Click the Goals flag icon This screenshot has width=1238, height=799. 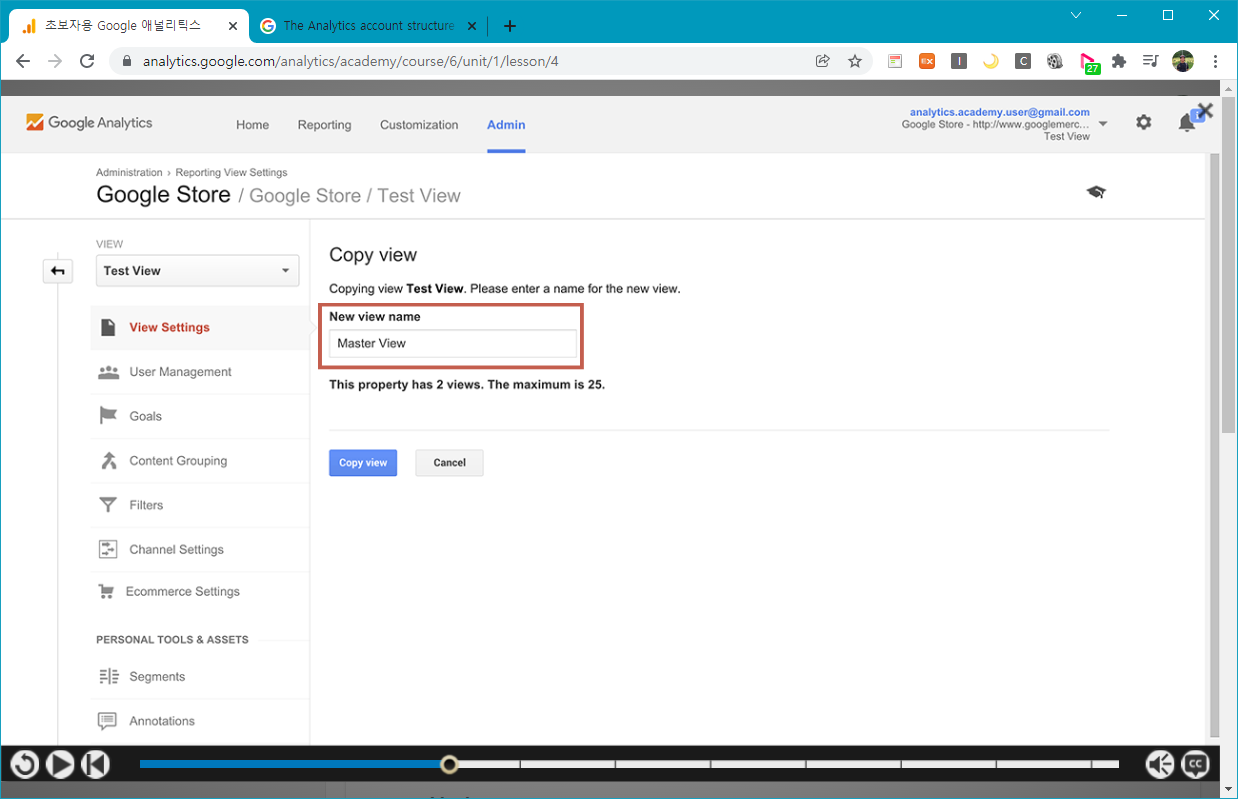pos(108,416)
